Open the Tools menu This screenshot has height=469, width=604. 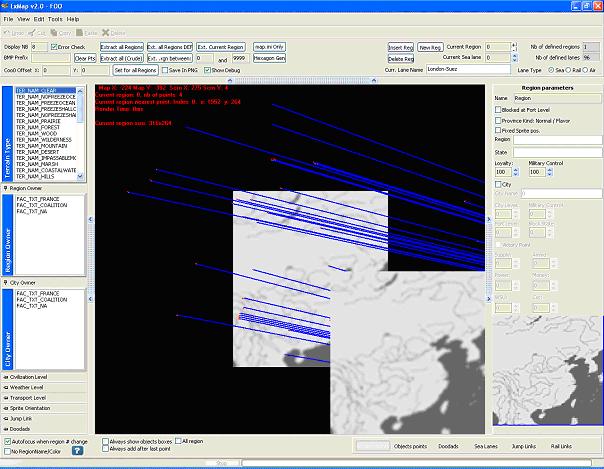pyautogui.click(x=54, y=19)
